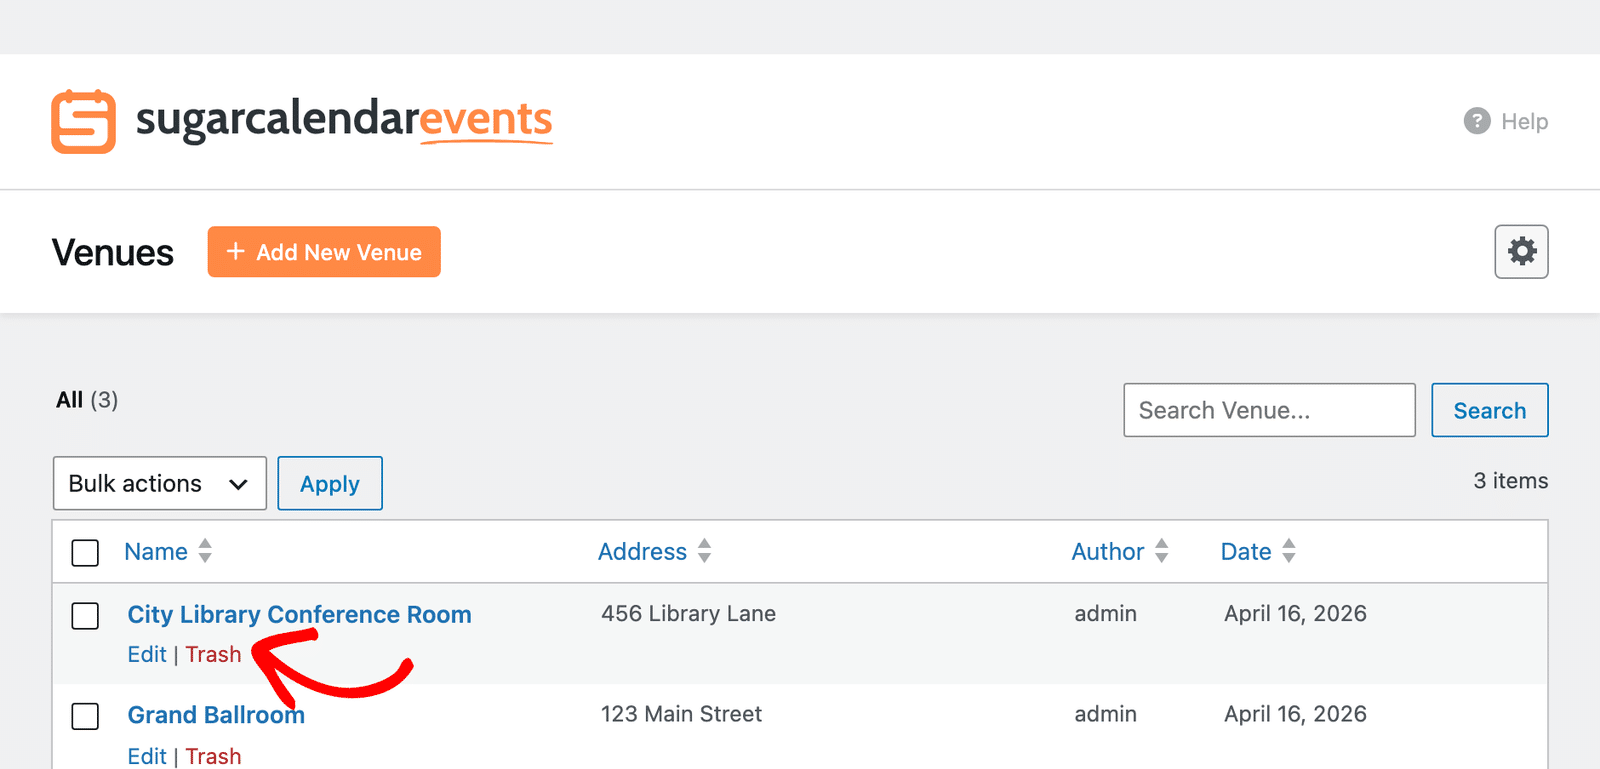Viewport: 1600px width, 769px height.
Task: Edit the Grand Ballroom venue
Action: coord(147,756)
